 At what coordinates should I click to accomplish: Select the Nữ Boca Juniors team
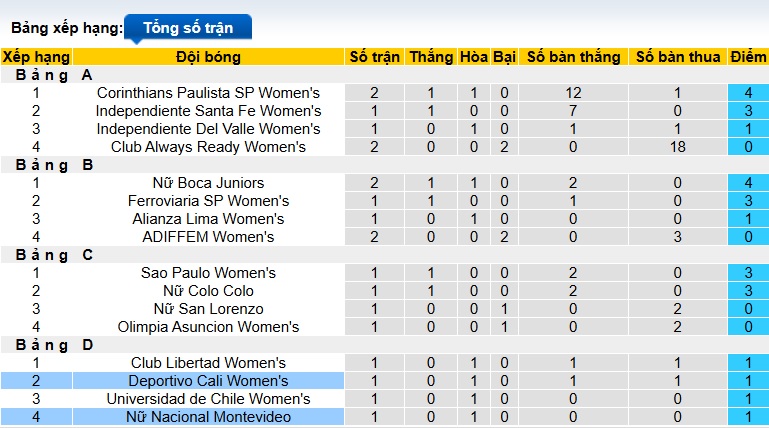208,183
